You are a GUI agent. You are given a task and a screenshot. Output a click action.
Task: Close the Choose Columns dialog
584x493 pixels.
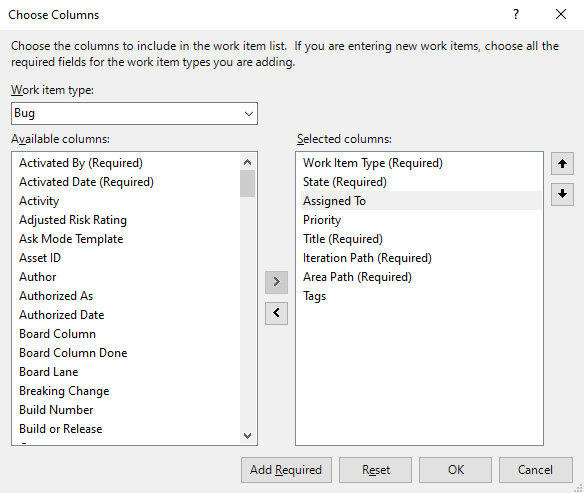coord(561,15)
